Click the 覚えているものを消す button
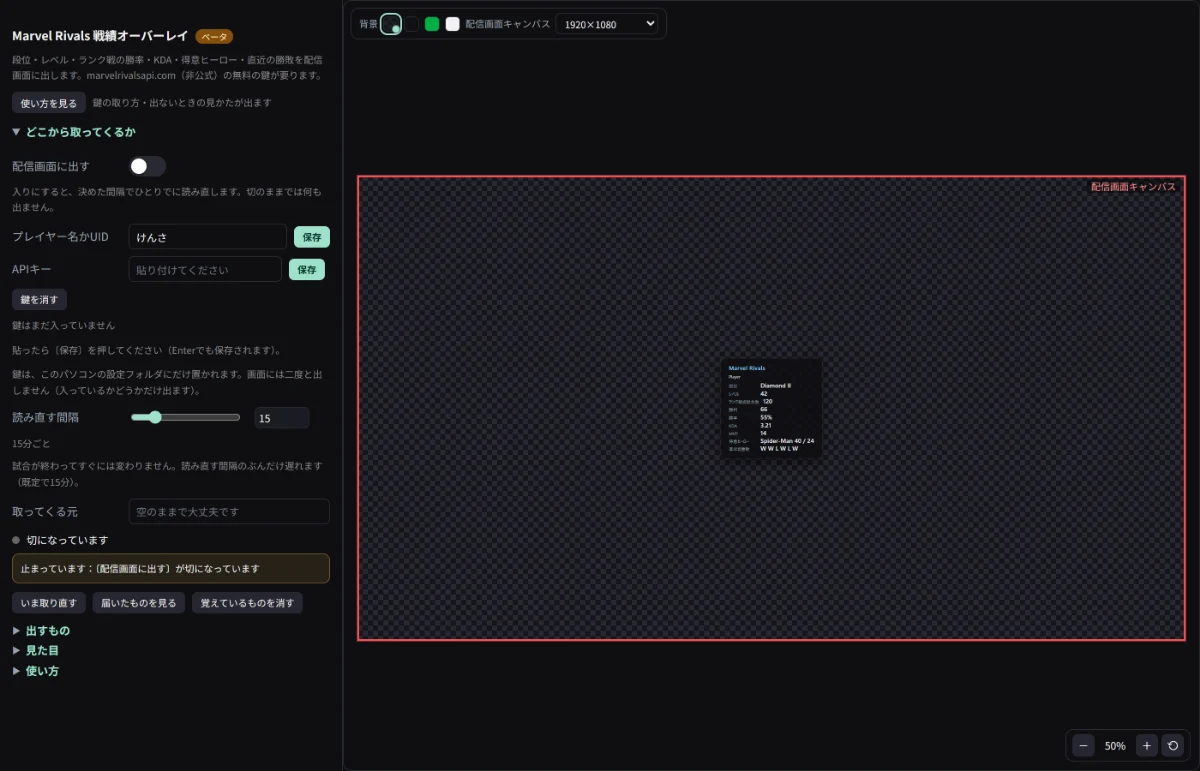This screenshot has width=1200, height=771. [247, 603]
